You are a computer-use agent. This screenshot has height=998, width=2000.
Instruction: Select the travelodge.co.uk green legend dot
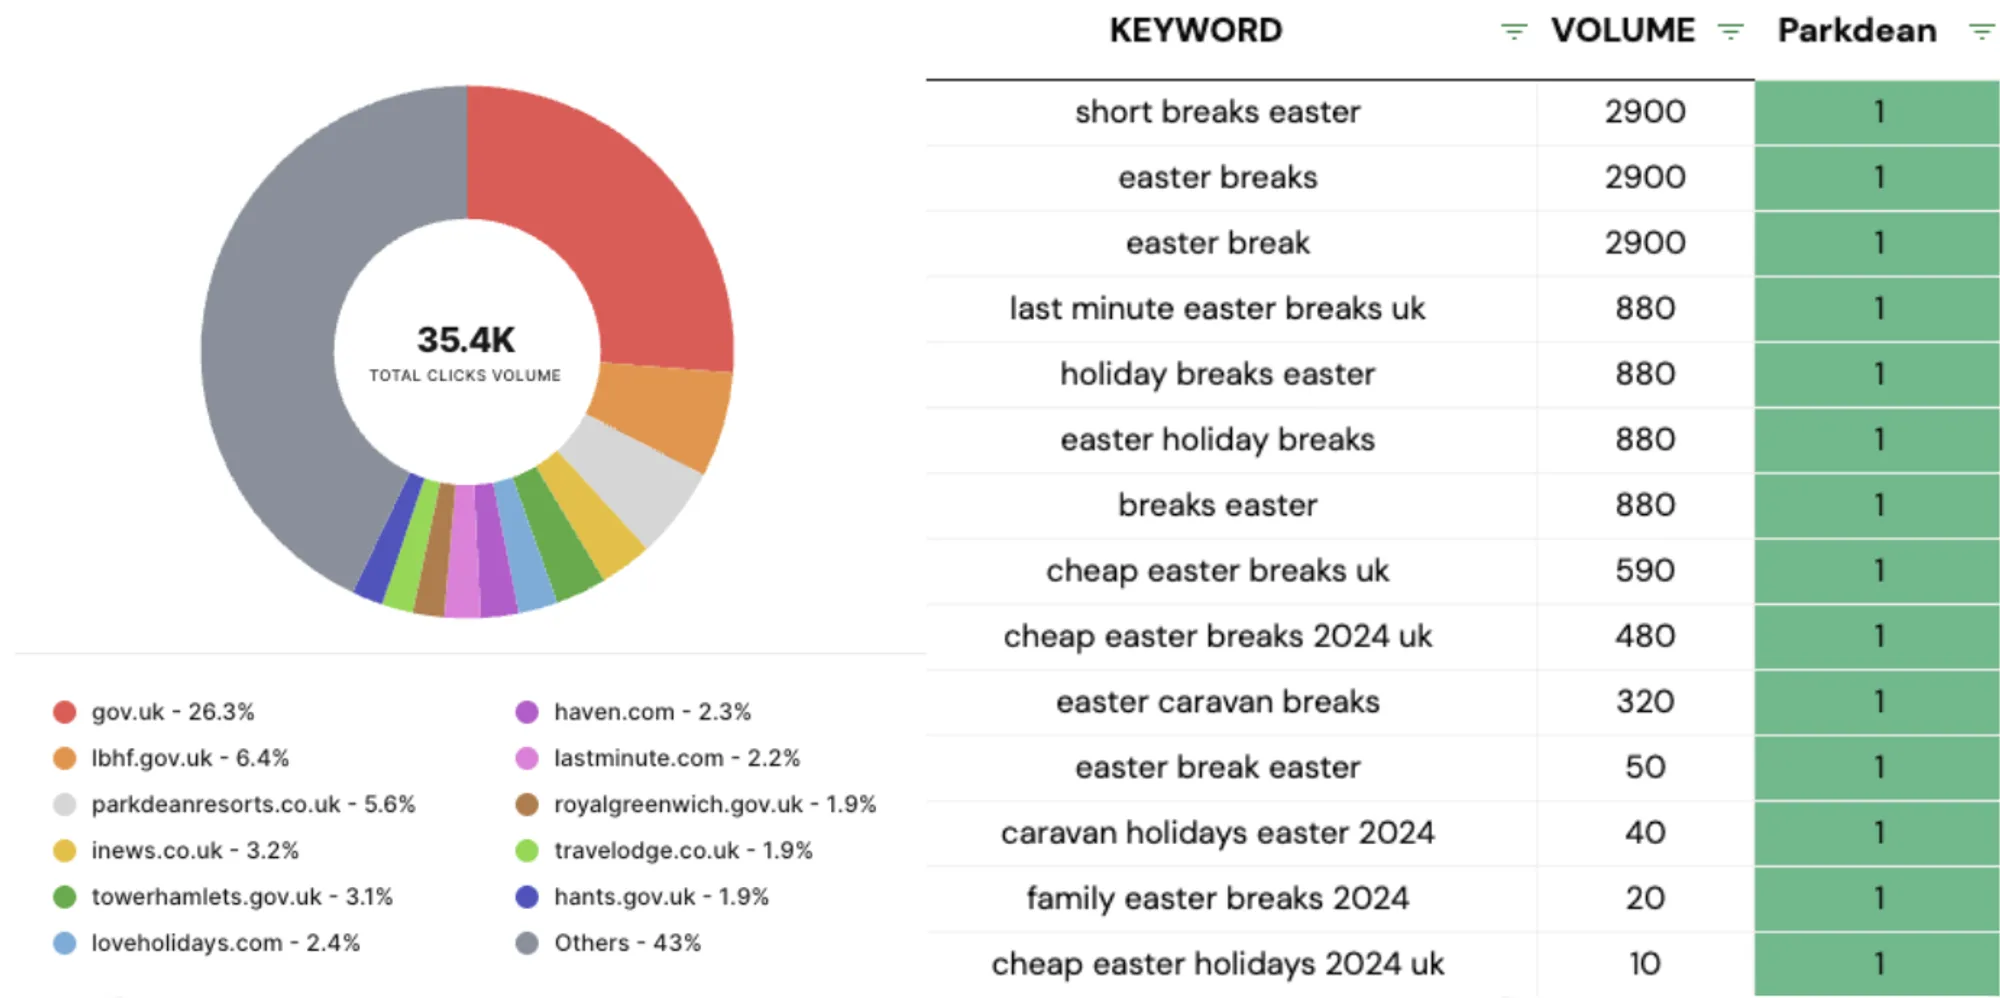tap(527, 850)
